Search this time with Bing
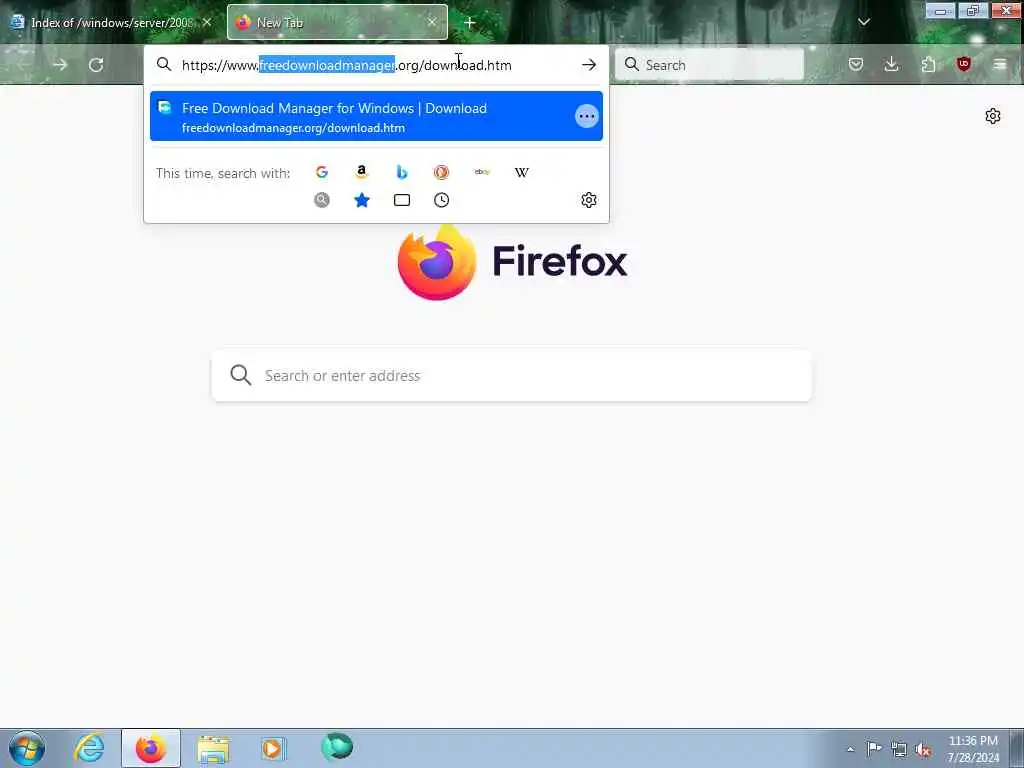This screenshot has width=1024, height=768. click(x=402, y=172)
